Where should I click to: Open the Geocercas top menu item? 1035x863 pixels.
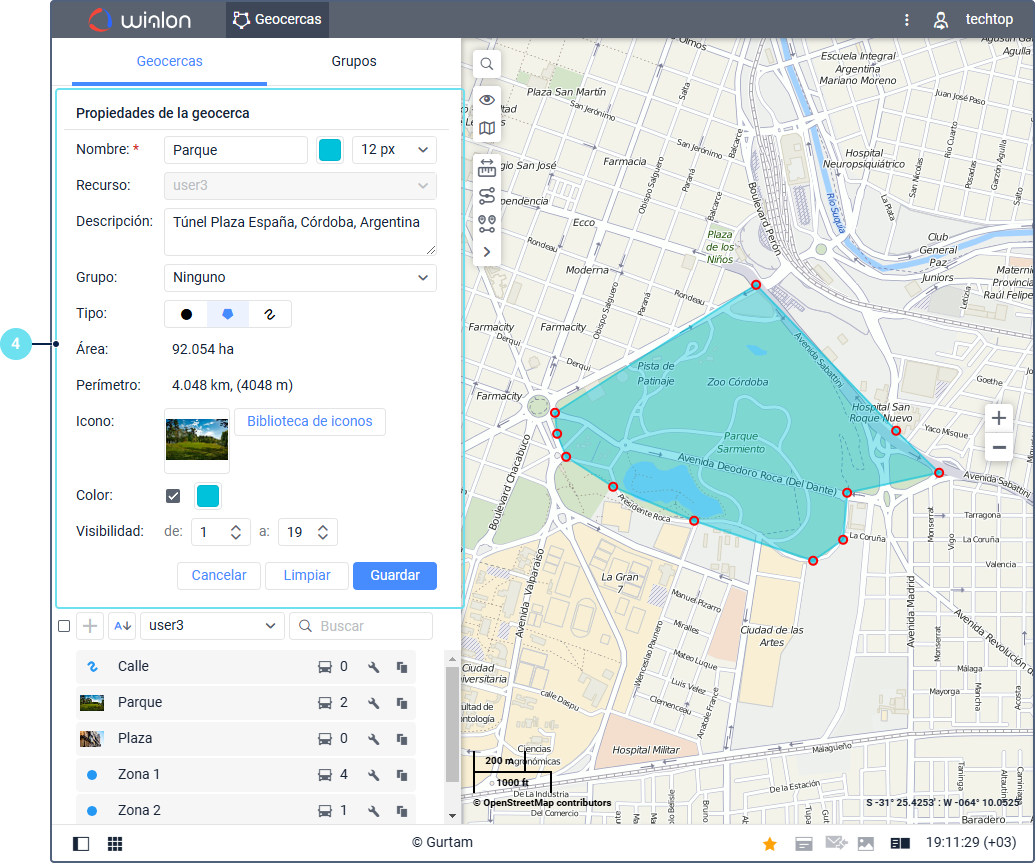tap(277, 19)
